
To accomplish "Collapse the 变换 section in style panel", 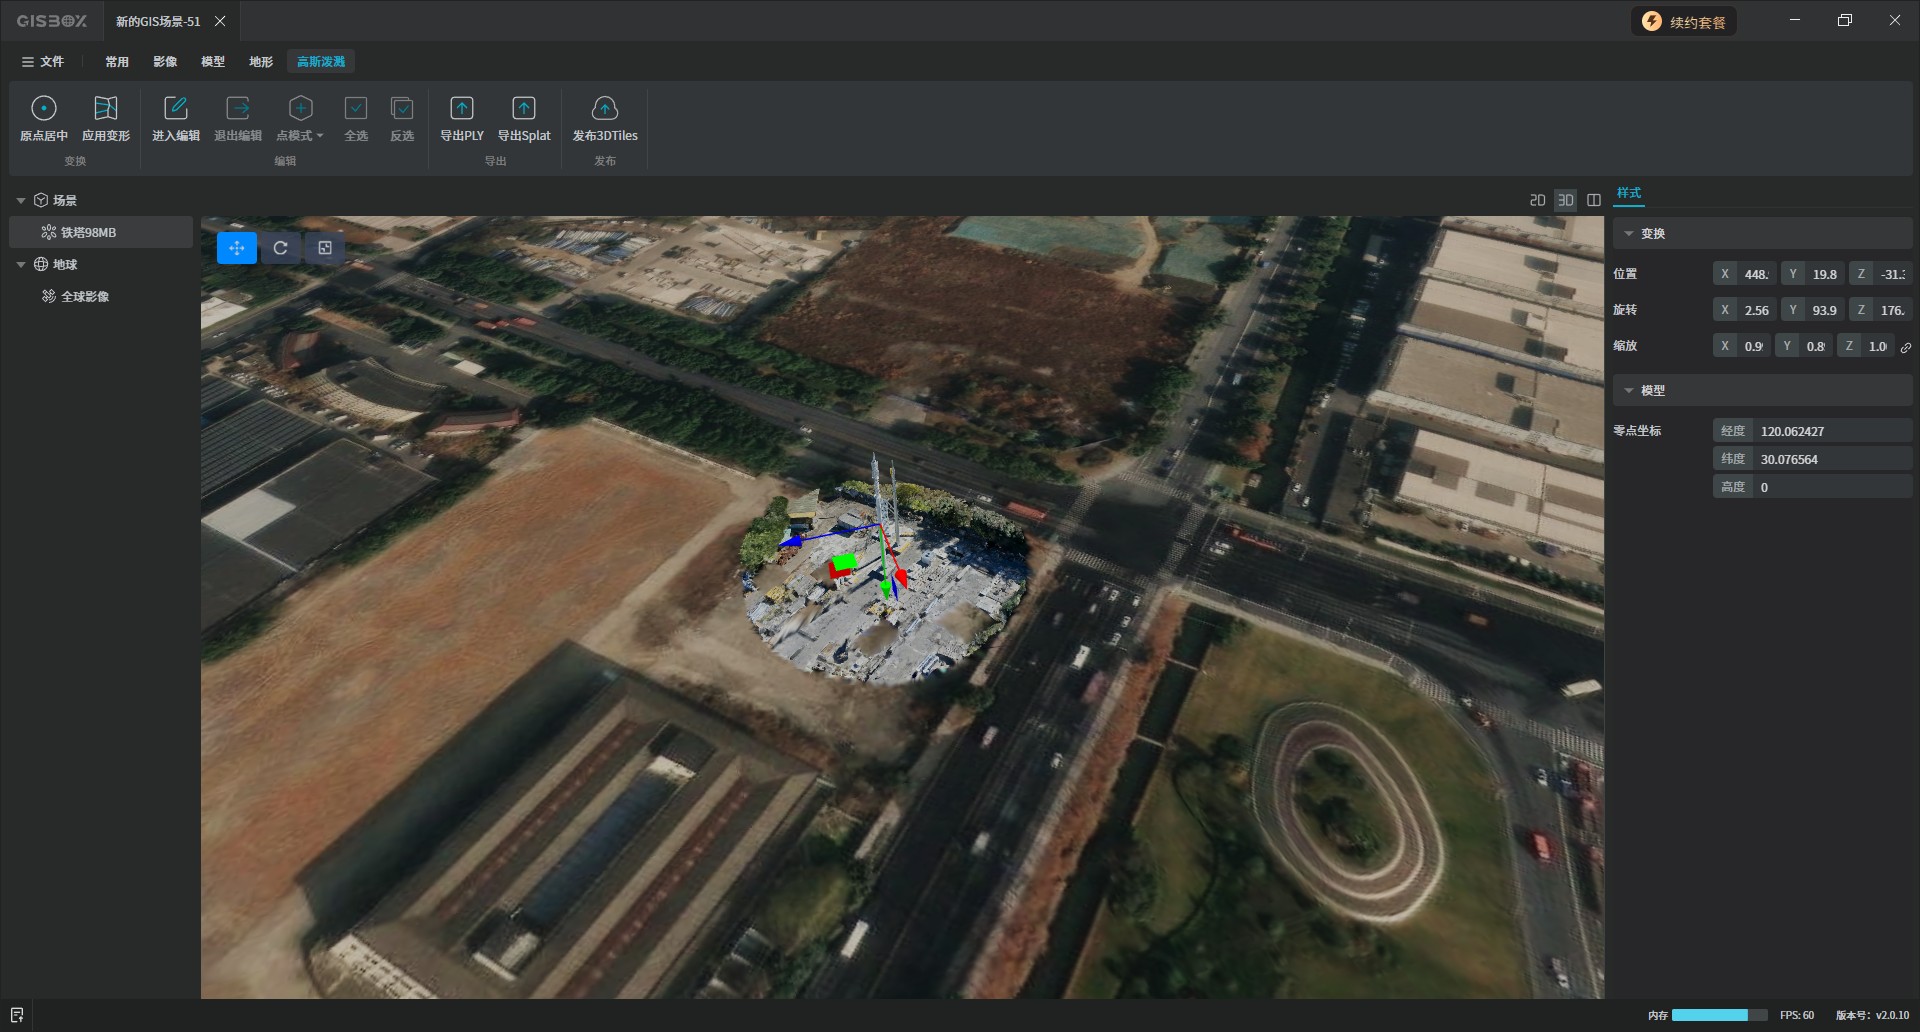I will click(1629, 234).
